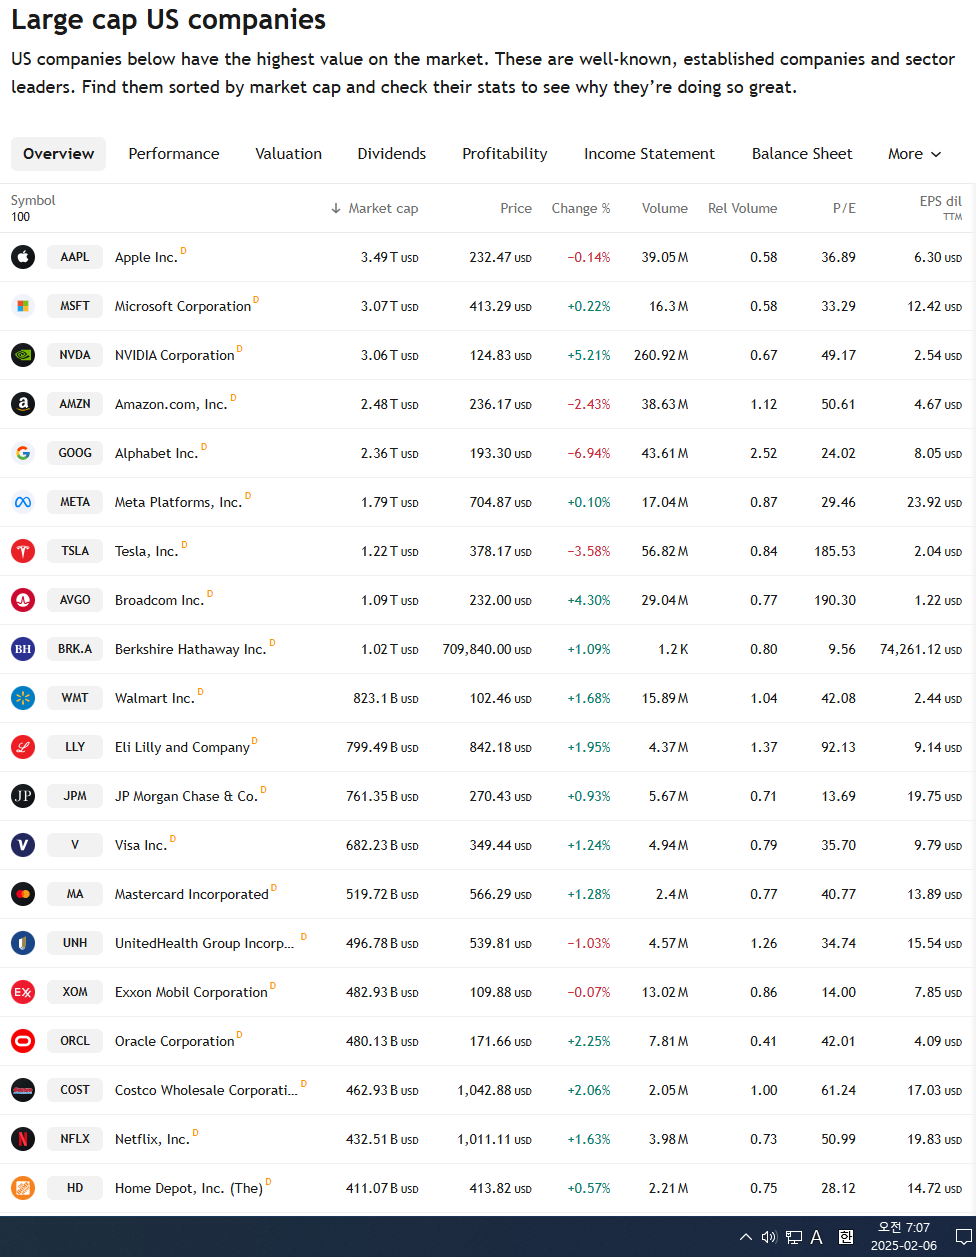Sort by the Price column header
Image resolution: width=976 pixels, height=1257 pixels.
(x=516, y=208)
